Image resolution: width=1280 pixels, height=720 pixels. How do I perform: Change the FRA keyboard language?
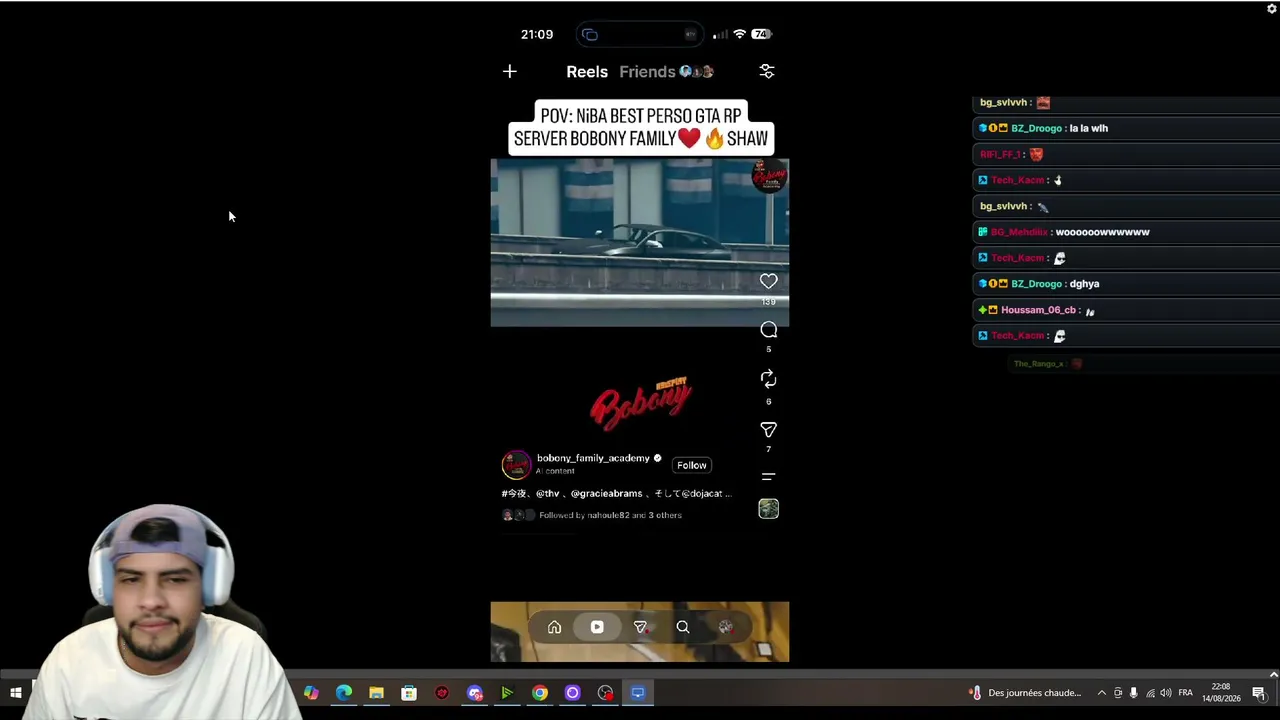[1186, 693]
